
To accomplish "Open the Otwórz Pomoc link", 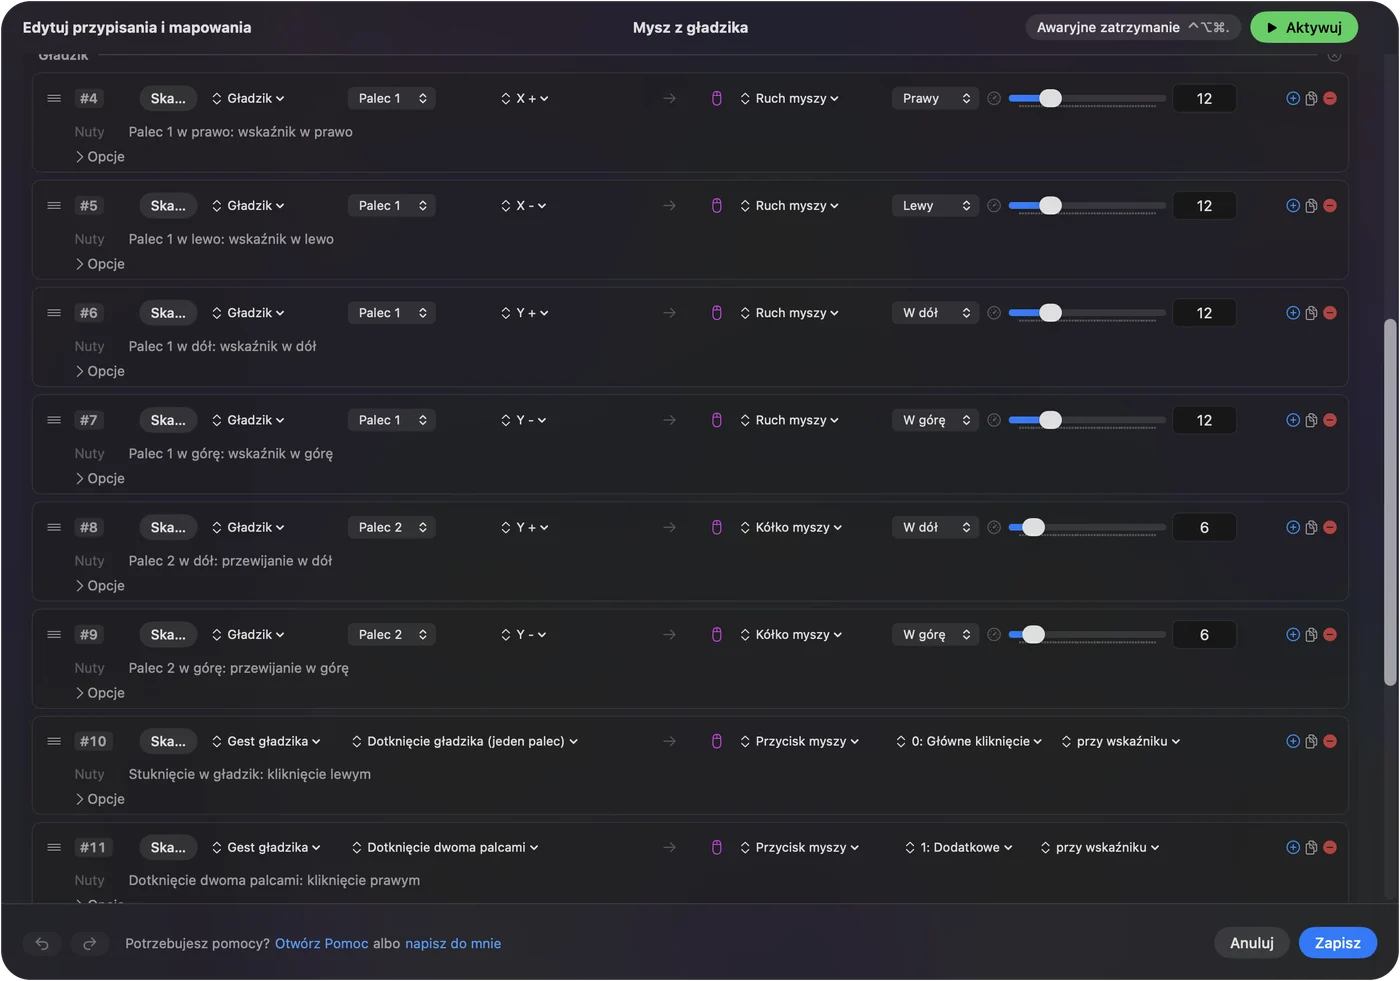I will pos(322,943).
